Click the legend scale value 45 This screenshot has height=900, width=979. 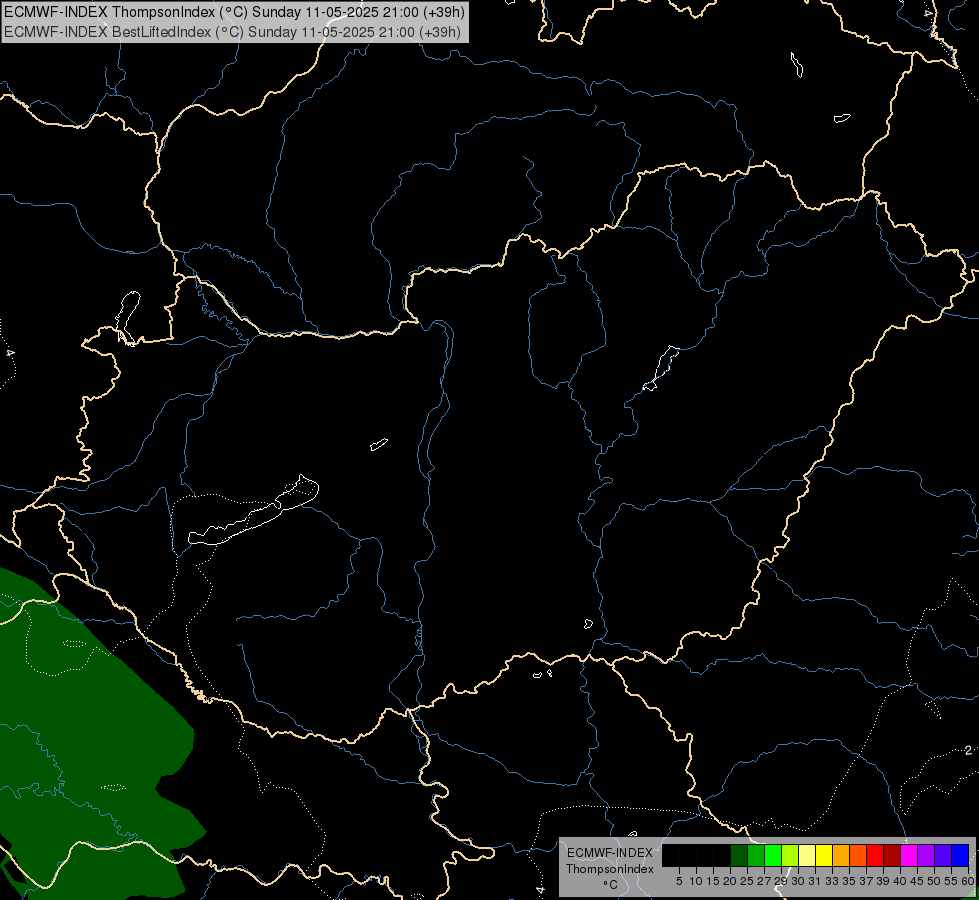(917, 881)
